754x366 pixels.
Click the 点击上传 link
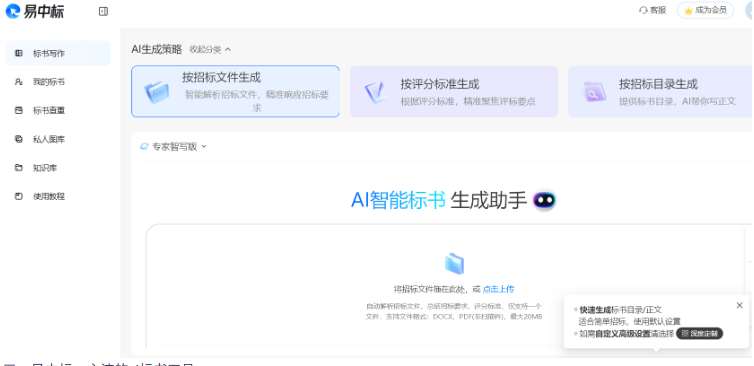tap(498, 289)
